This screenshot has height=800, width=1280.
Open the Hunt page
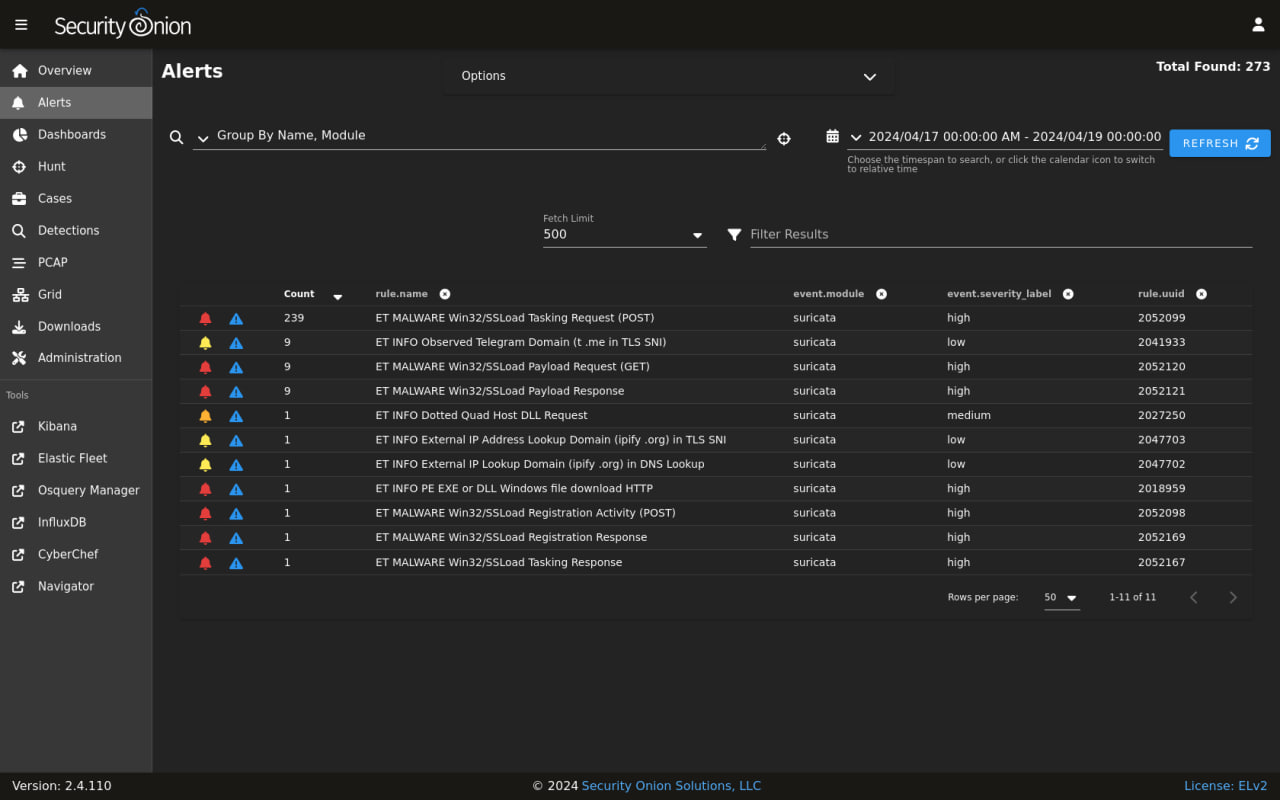76,167
